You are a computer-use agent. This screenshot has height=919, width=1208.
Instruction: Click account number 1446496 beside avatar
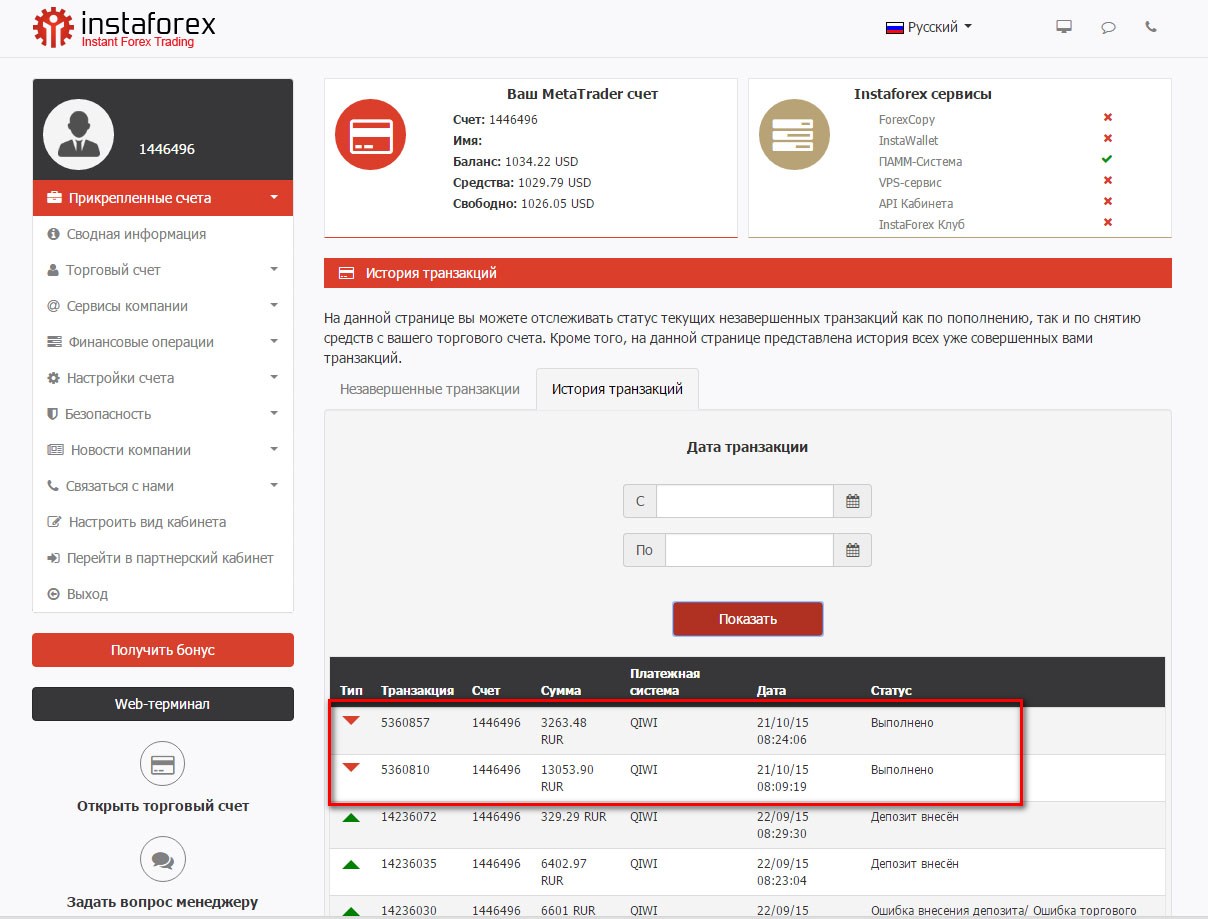coord(166,149)
